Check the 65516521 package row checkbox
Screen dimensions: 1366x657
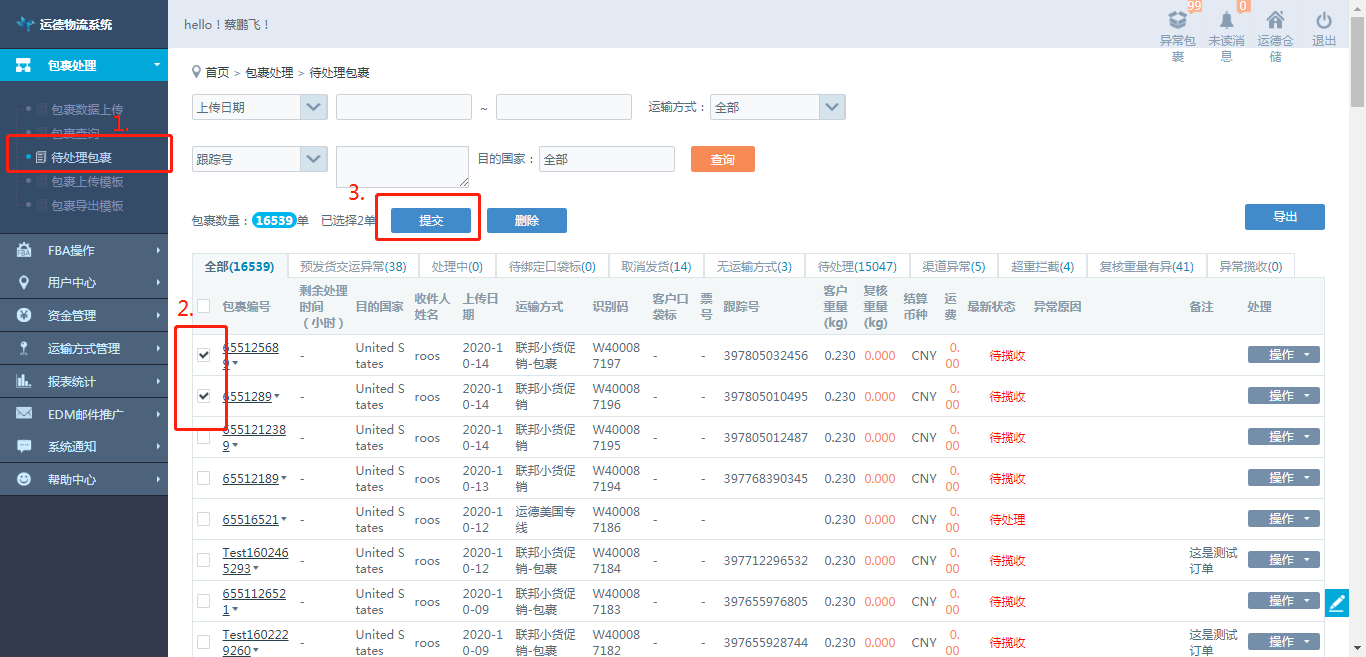204,519
